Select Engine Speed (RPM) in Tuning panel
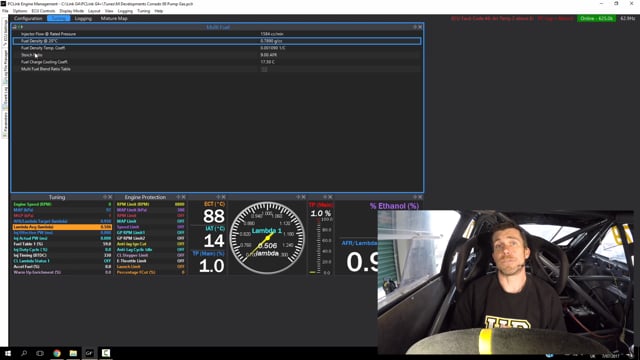 tap(62, 204)
